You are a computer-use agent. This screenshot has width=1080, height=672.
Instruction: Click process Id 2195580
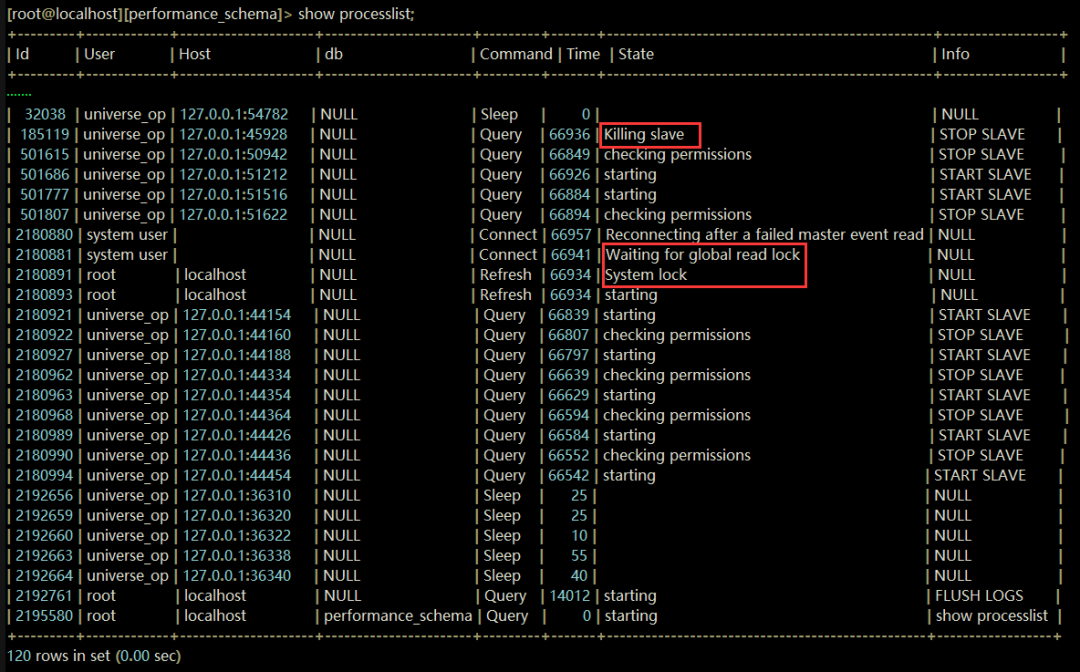(x=44, y=616)
